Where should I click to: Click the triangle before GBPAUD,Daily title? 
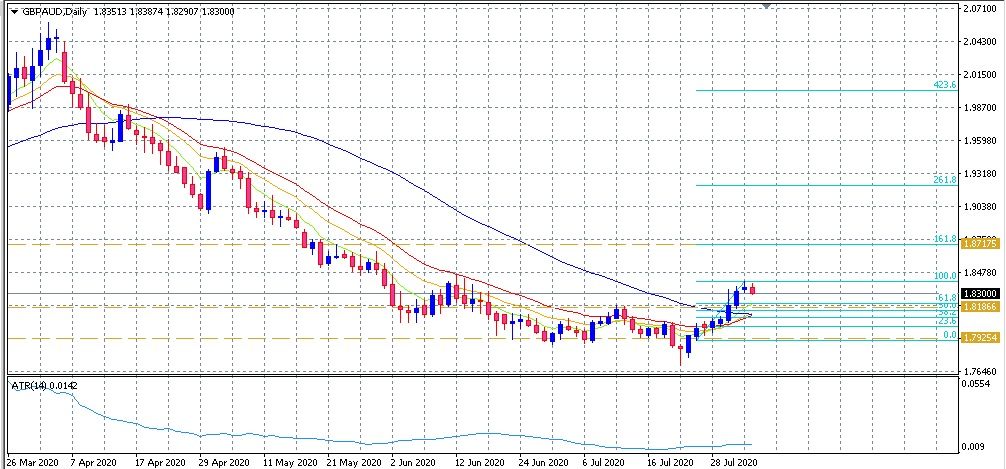(15, 11)
